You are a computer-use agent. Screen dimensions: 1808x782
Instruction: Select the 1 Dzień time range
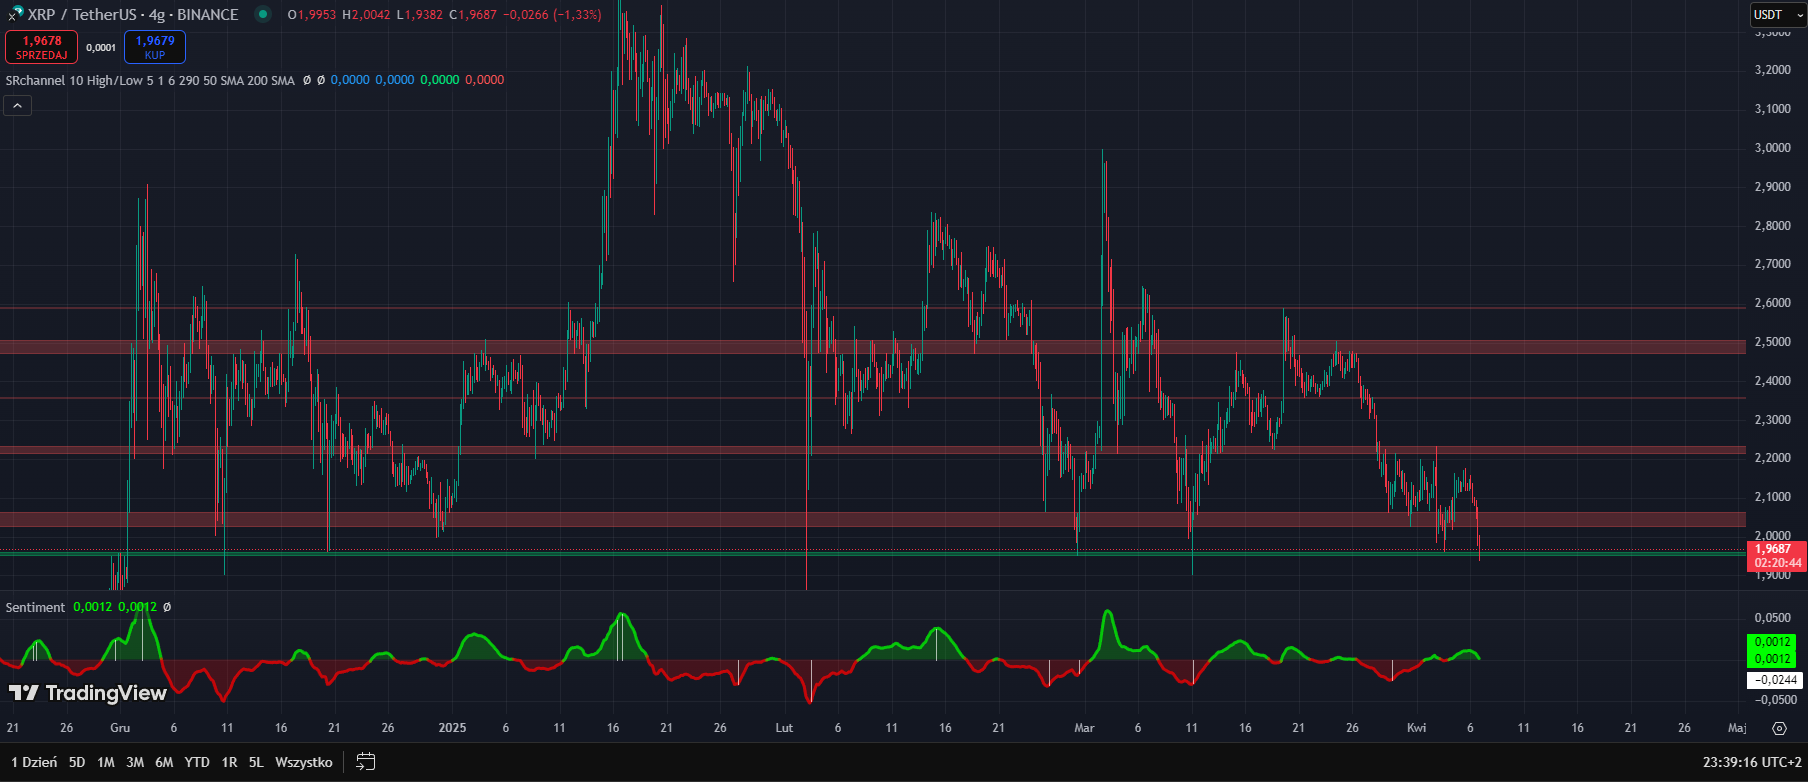coord(34,762)
